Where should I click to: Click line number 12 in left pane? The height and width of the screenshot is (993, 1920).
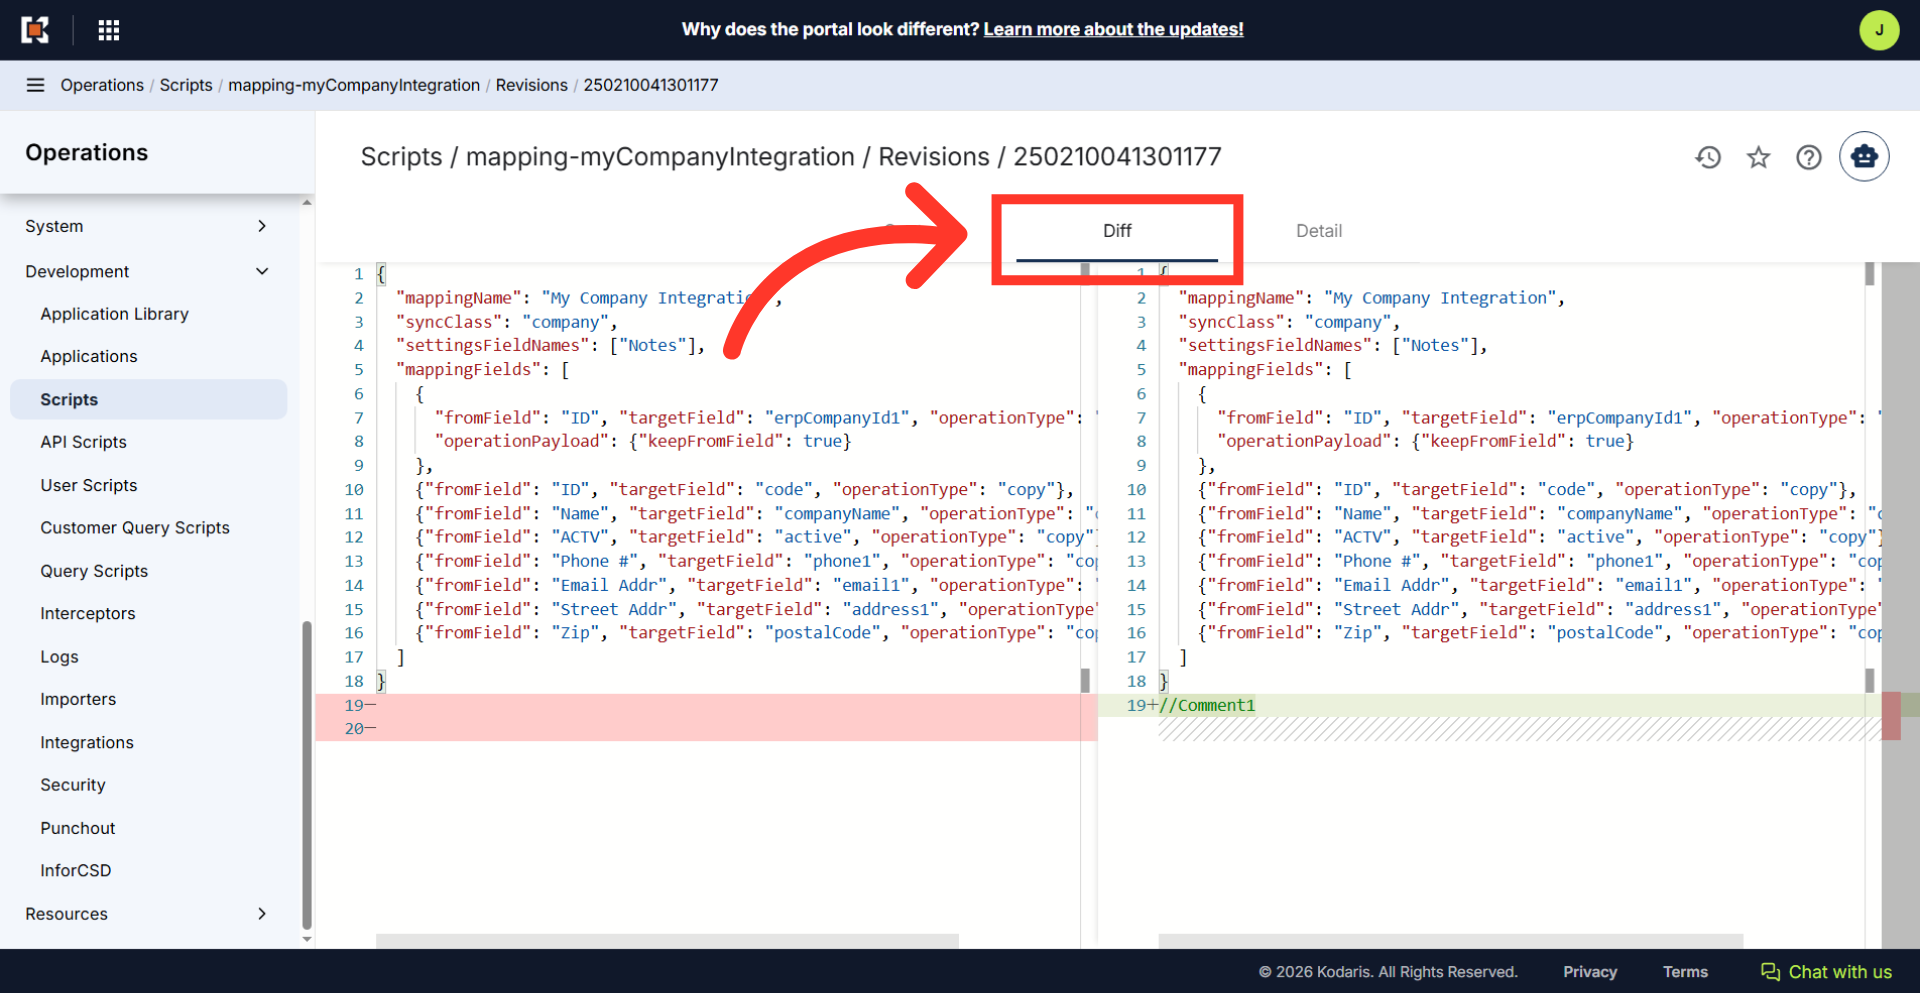click(354, 537)
